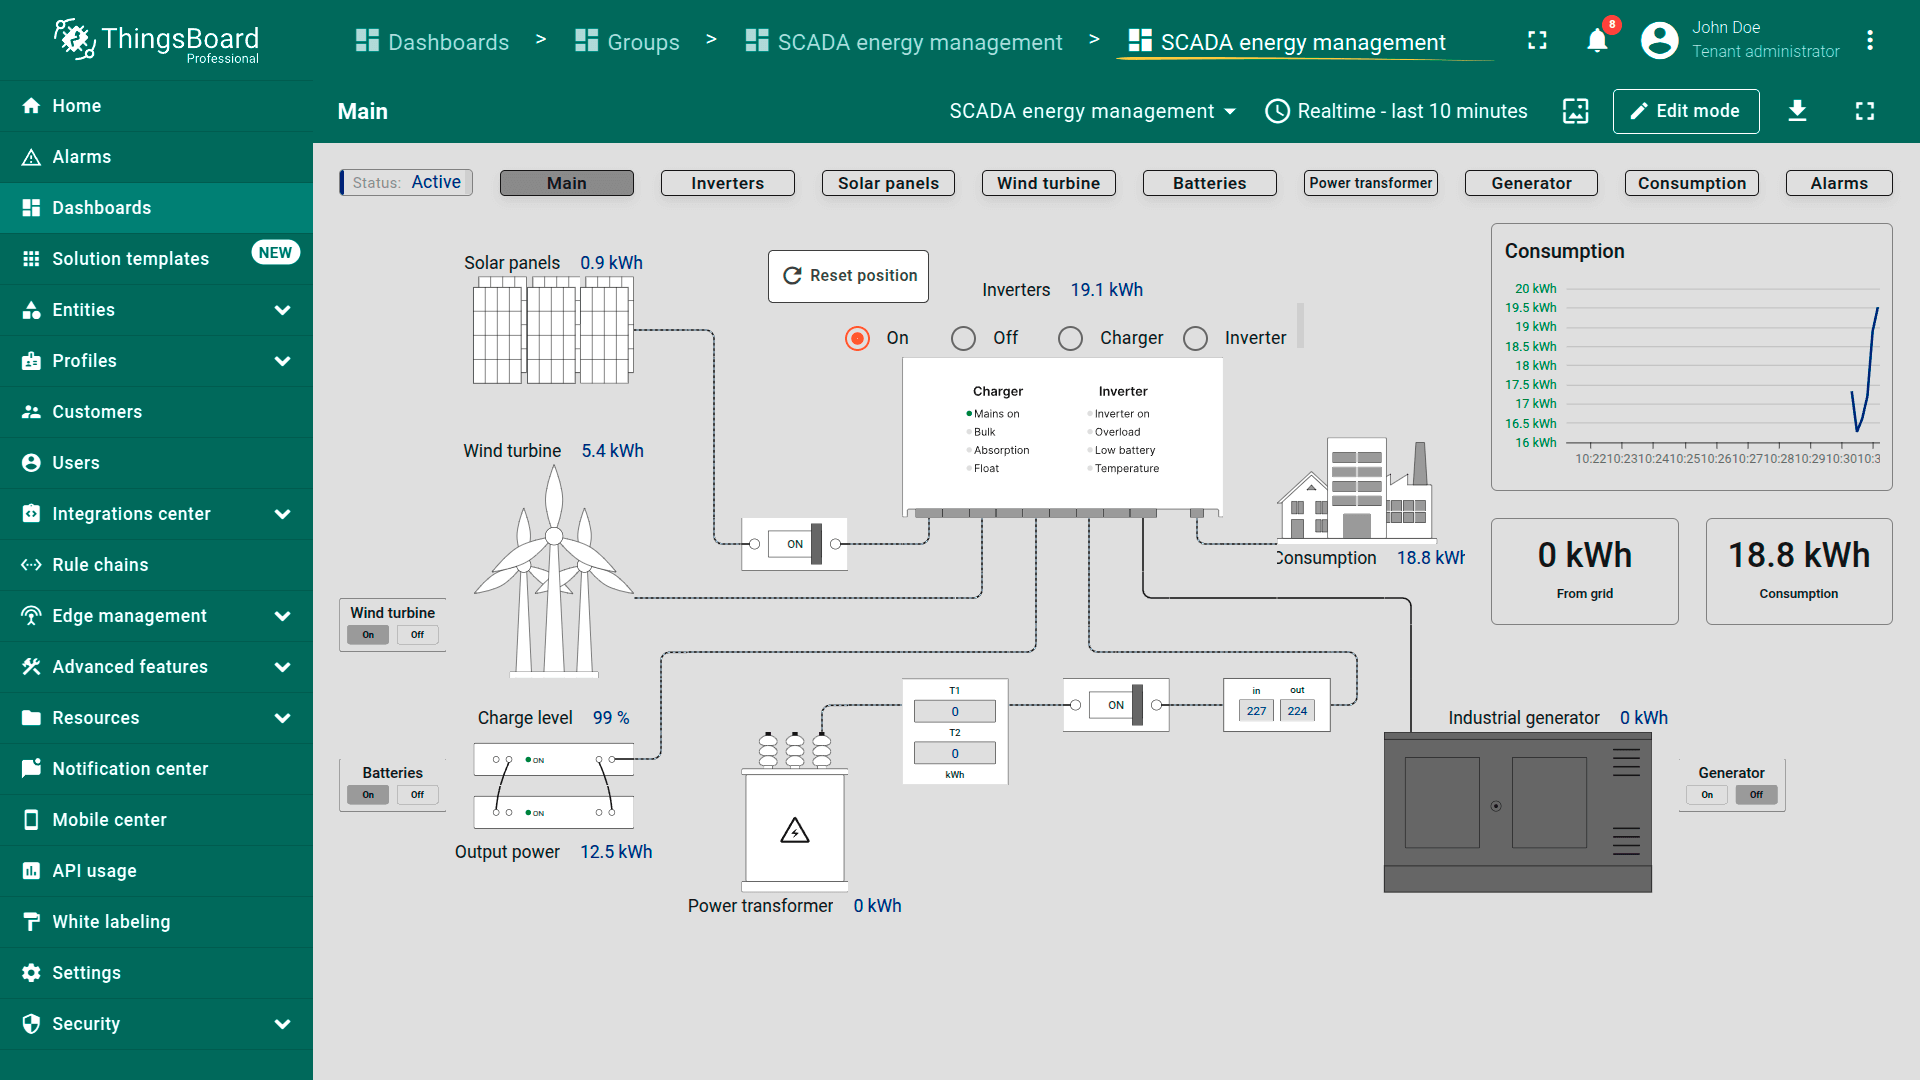Open the Power transformer tab
Image resolution: width=1920 pixels, height=1080 pixels.
pyautogui.click(x=1370, y=183)
